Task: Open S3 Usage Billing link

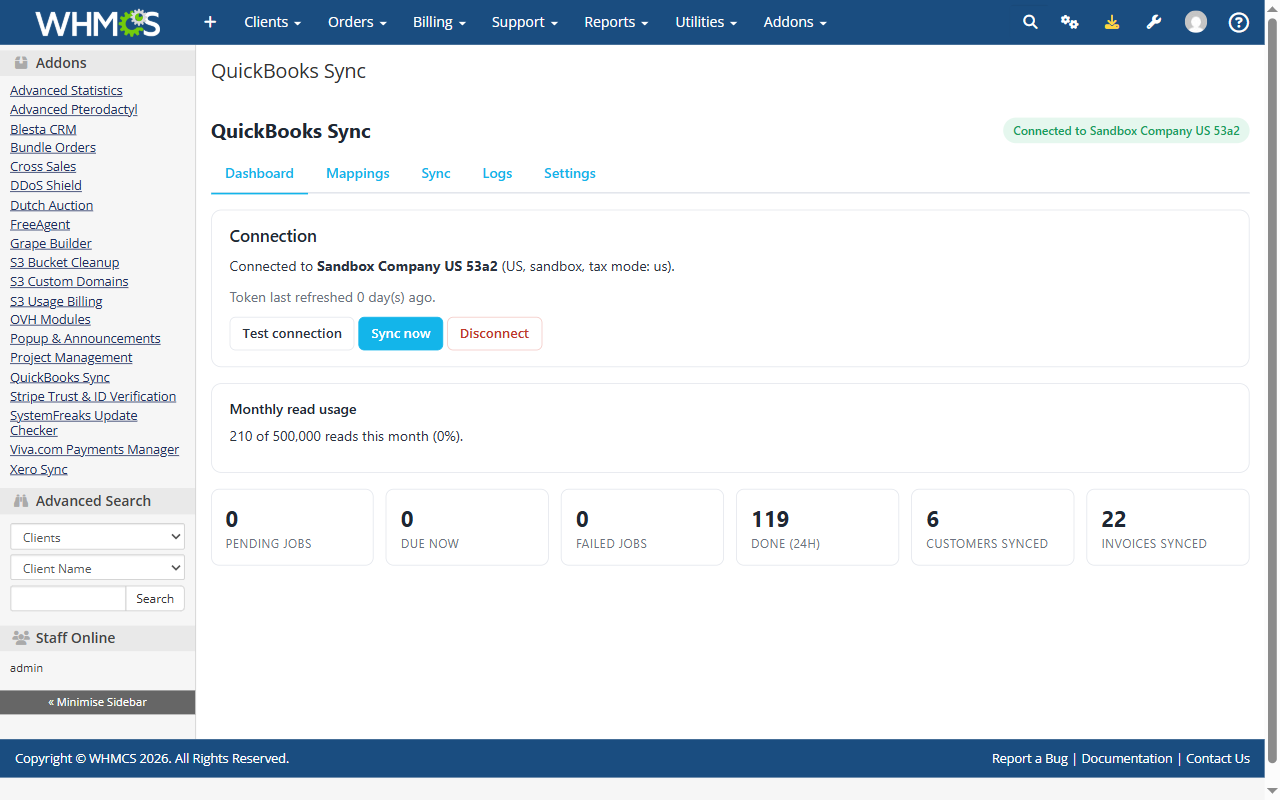Action: coord(56,301)
